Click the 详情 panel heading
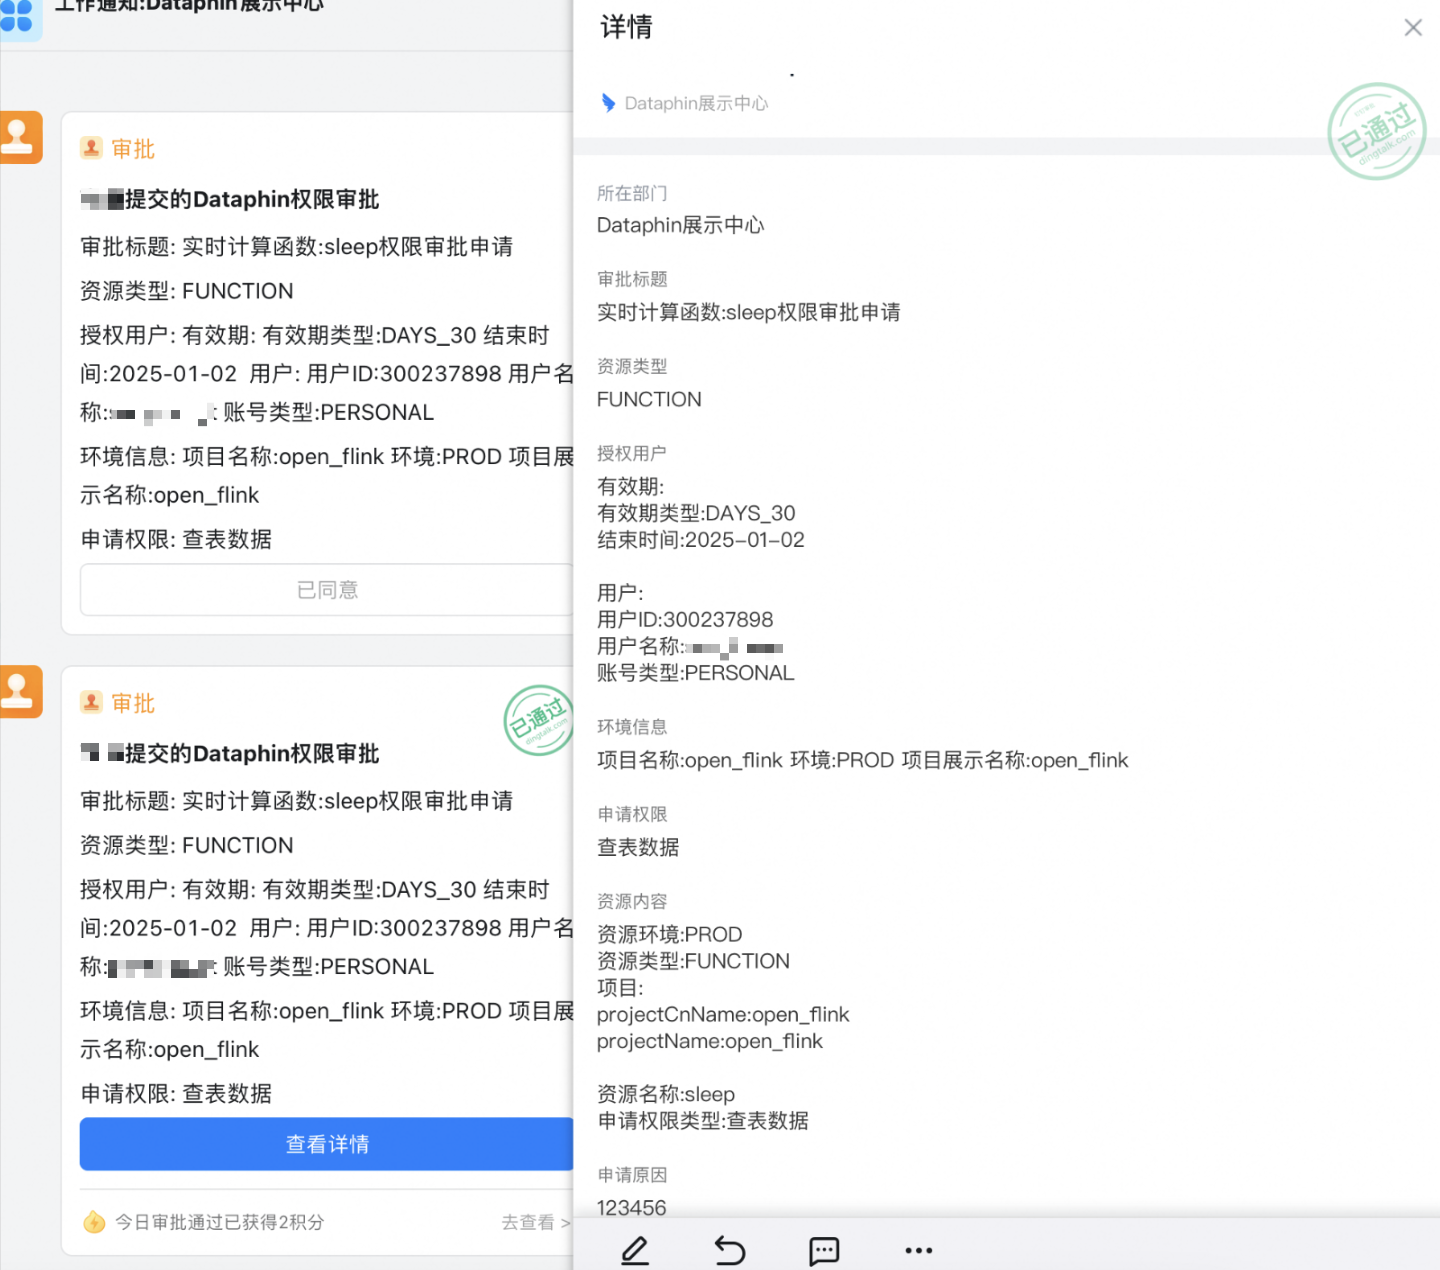This screenshot has height=1270, width=1440. [x=626, y=27]
